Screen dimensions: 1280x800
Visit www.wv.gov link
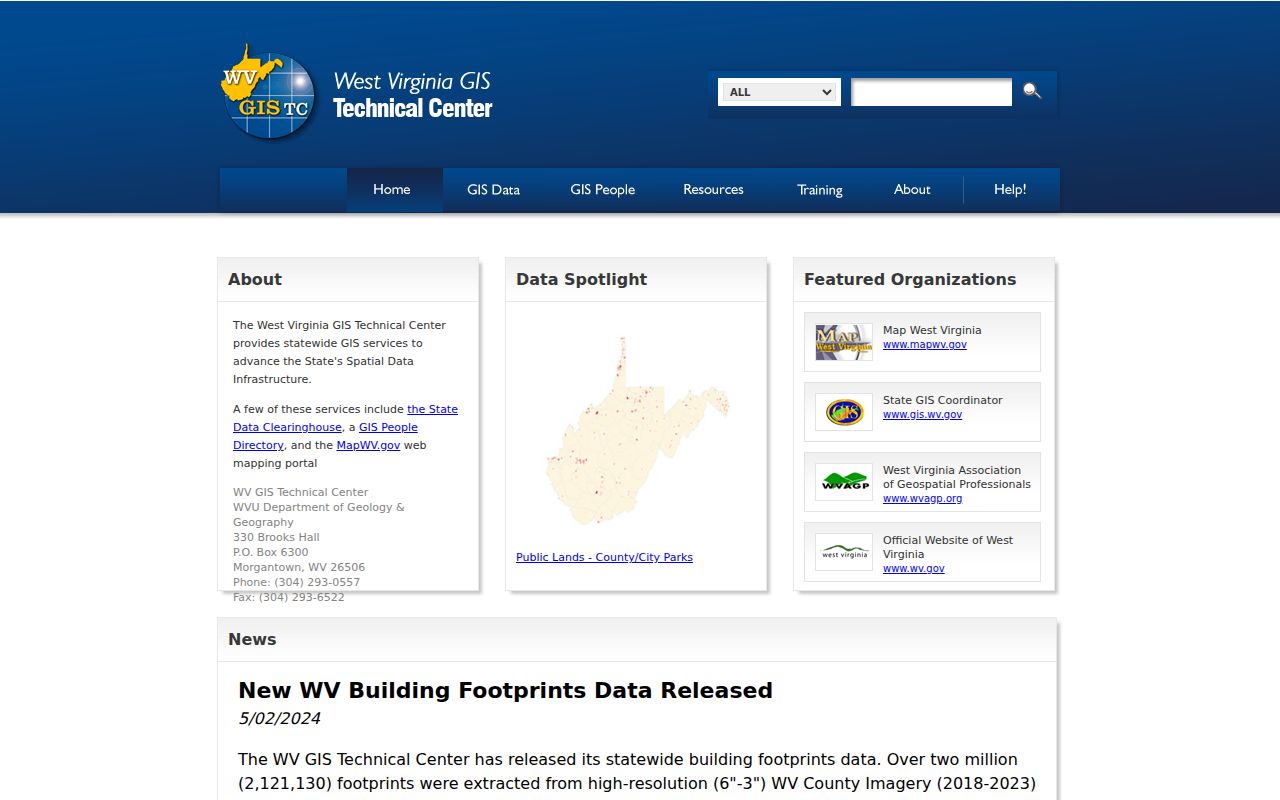coord(913,568)
